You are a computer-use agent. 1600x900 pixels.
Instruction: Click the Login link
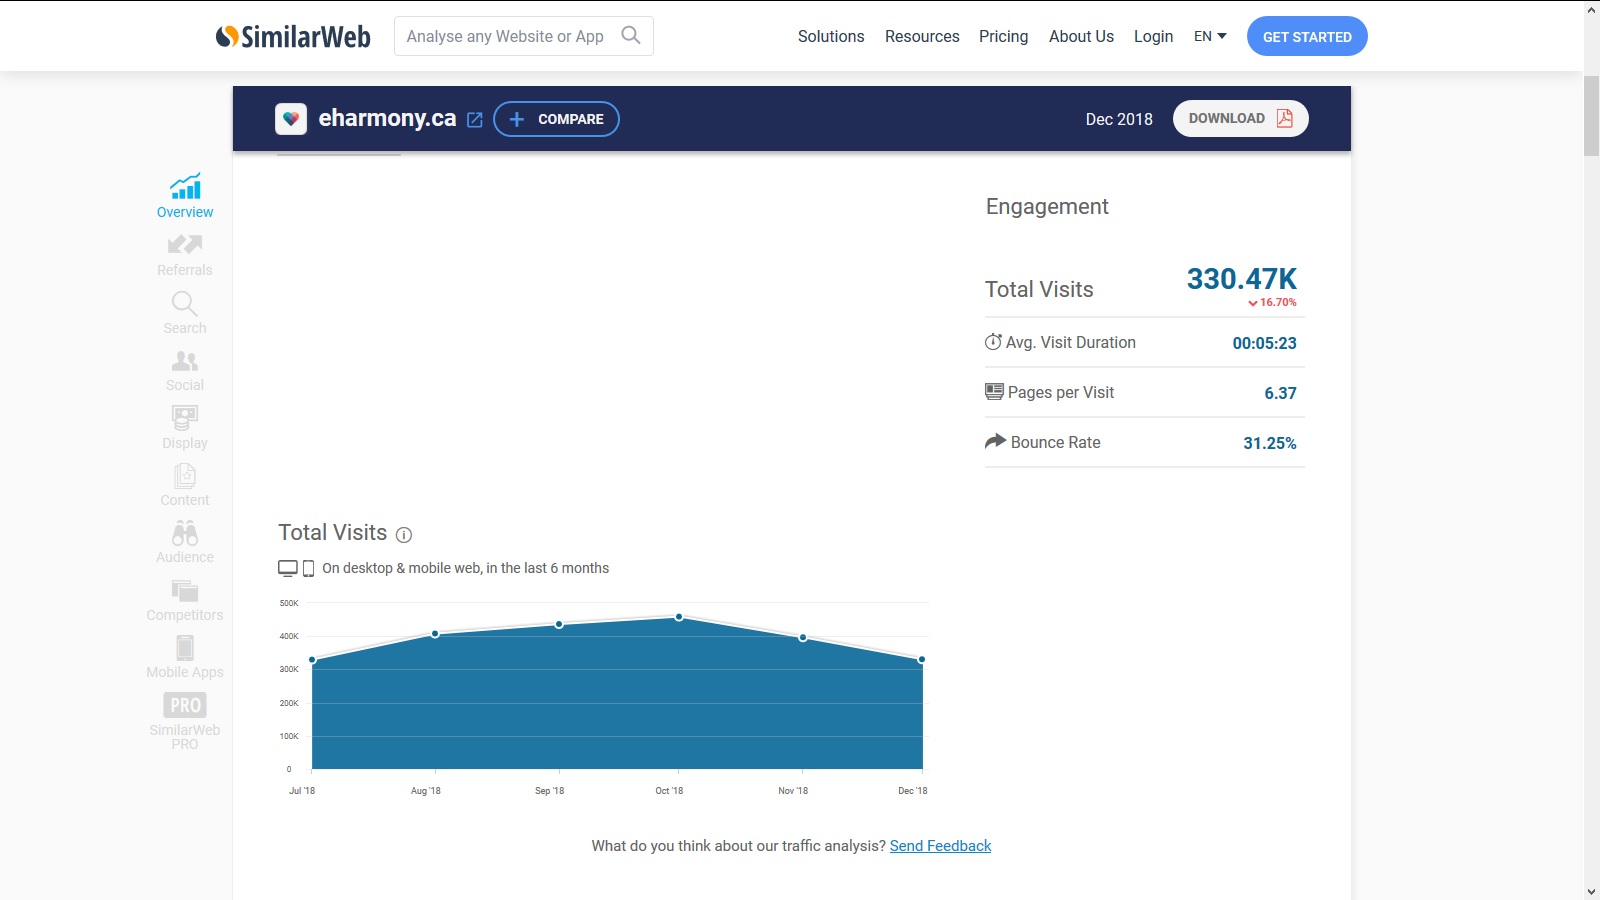point(1153,36)
